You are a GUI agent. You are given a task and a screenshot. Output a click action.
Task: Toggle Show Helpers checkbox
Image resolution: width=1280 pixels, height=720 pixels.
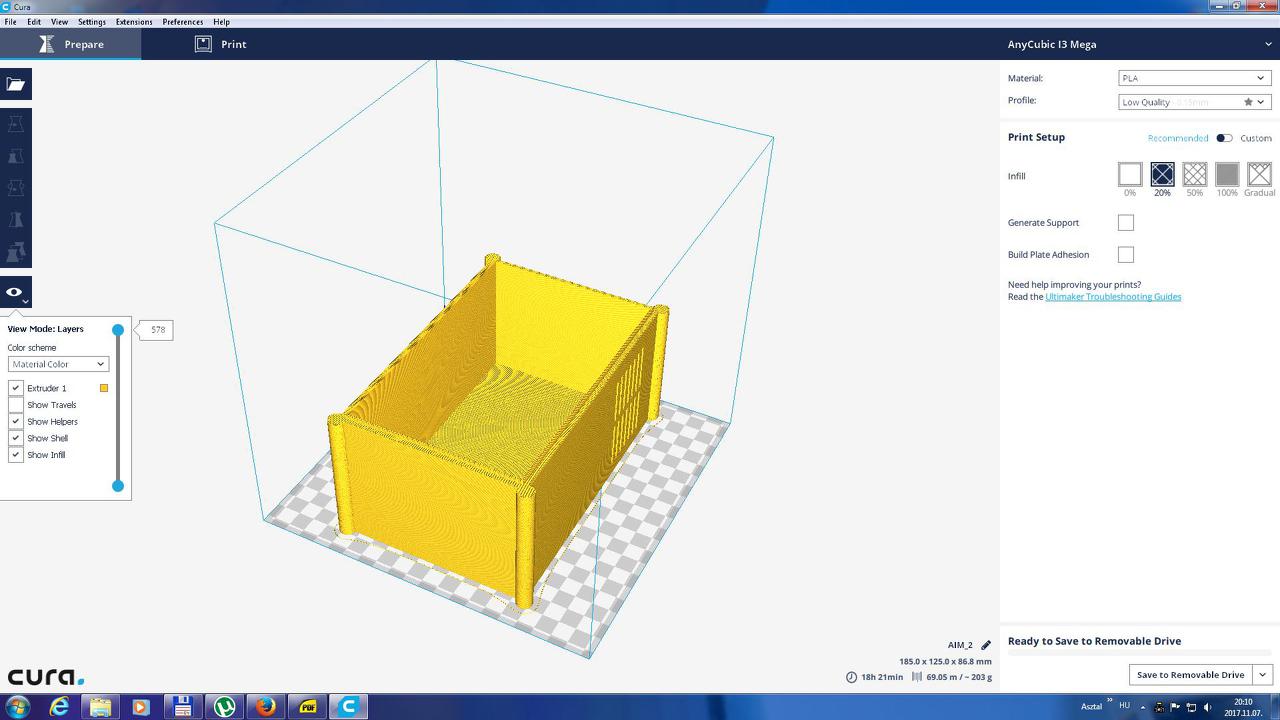(16, 421)
